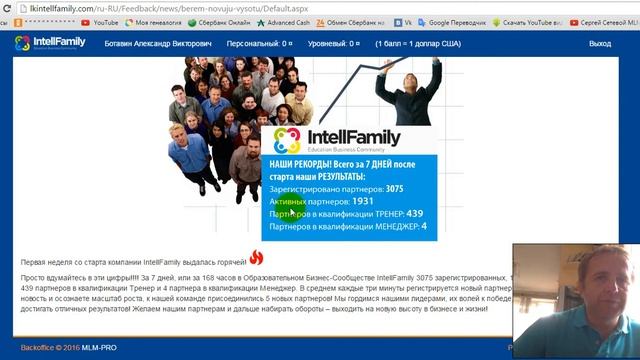The width and height of the screenshot is (640, 360).
Task: Click the page icon beside the URL
Action: tap(23, 9)
